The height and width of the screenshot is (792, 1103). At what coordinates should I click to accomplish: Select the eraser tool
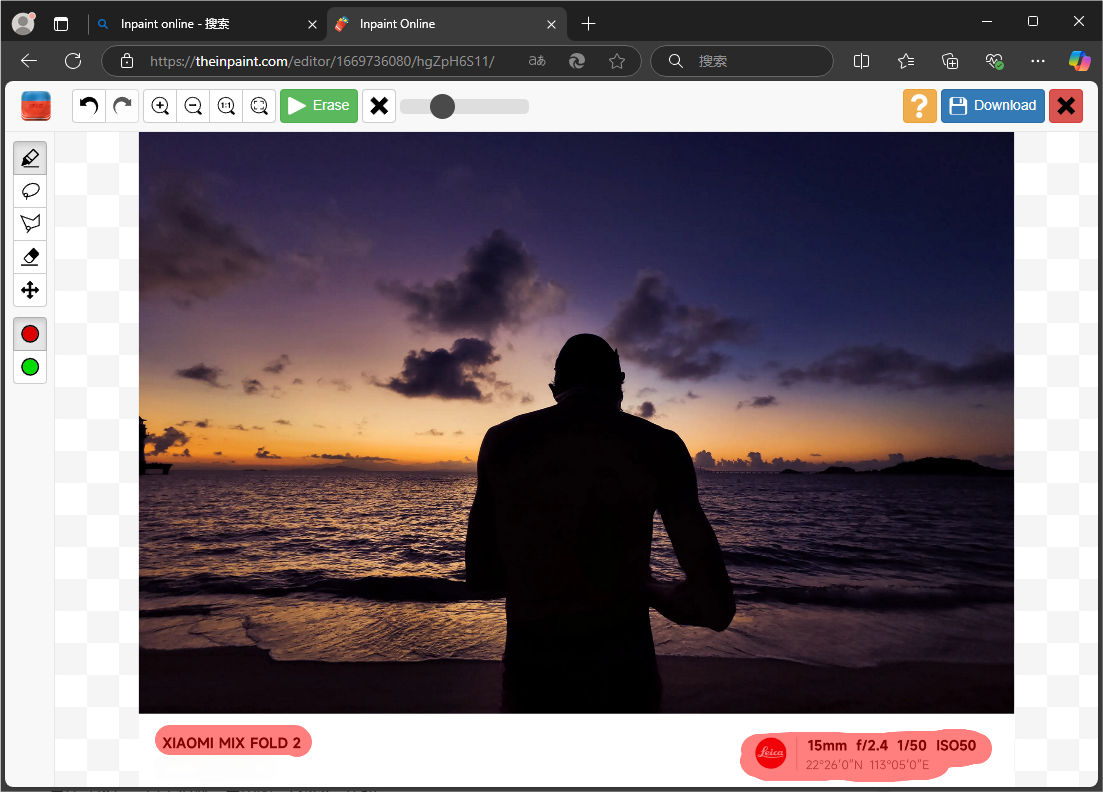(x=30, y=257)
